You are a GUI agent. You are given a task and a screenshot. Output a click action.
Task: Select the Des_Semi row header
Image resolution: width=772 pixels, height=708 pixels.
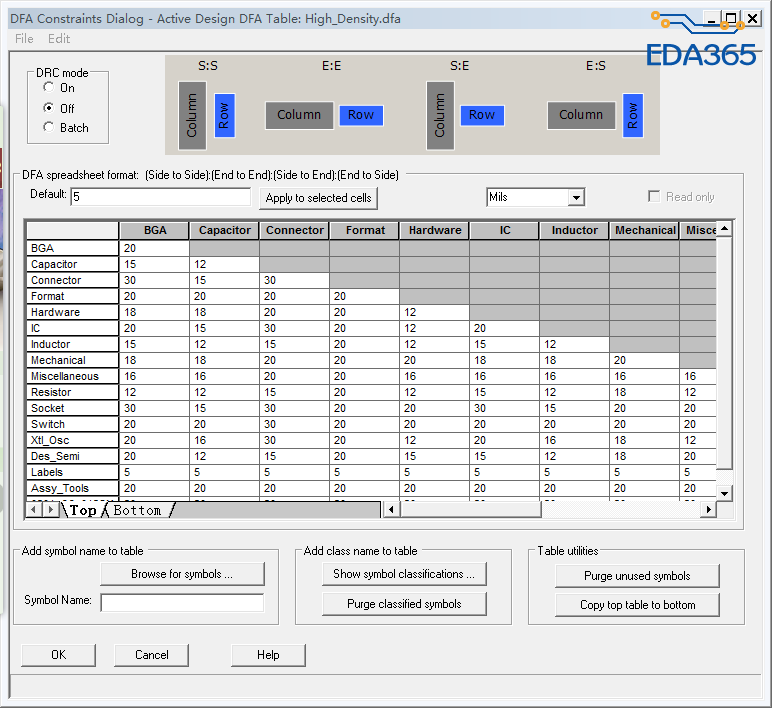click(72, 456)
